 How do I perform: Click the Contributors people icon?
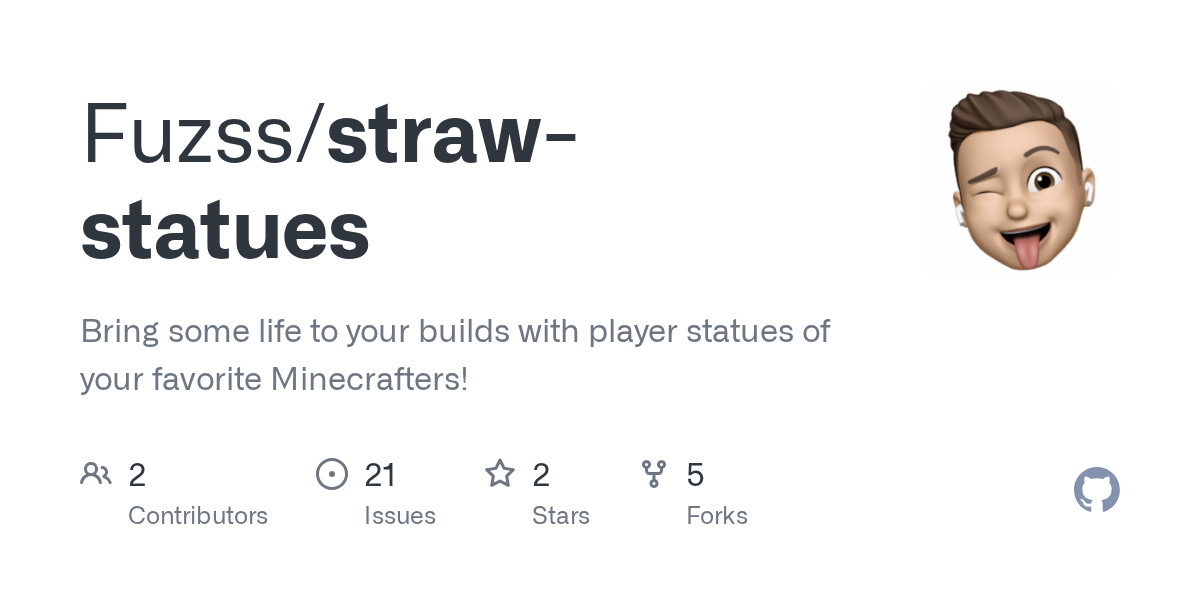[x=96, y=473]
